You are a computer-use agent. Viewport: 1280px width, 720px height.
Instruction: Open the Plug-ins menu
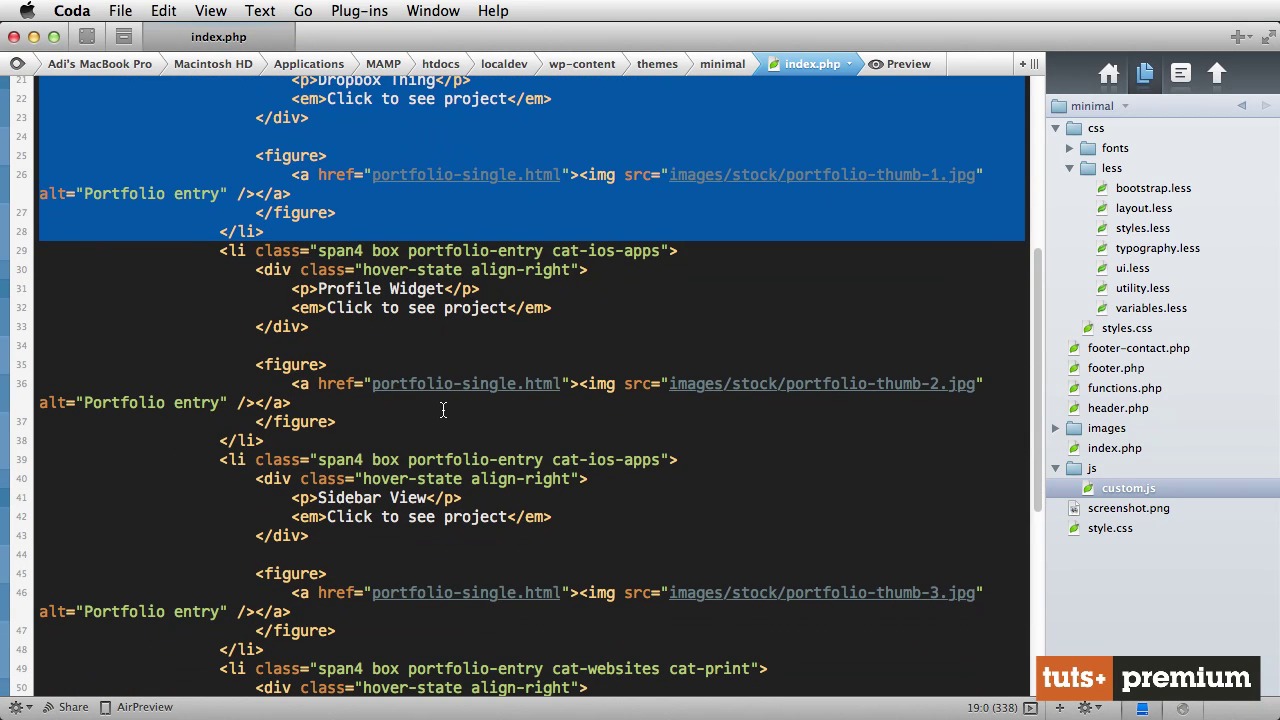[x=359, y=11]
